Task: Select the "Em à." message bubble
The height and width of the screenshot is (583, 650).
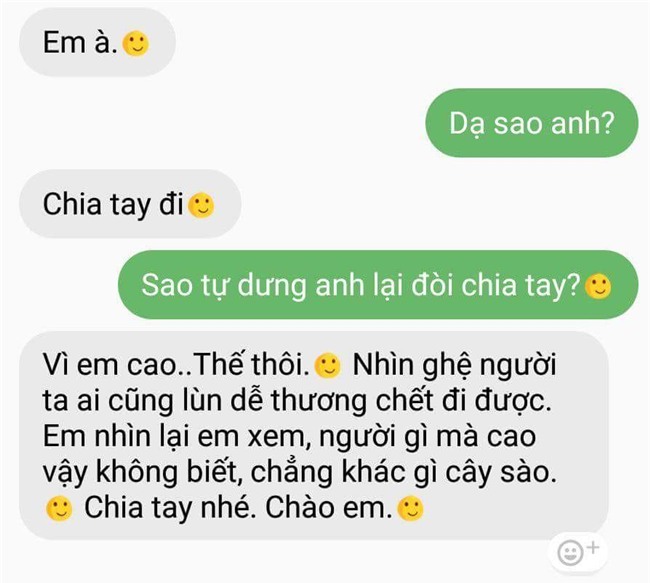Action: click(97, 42)
